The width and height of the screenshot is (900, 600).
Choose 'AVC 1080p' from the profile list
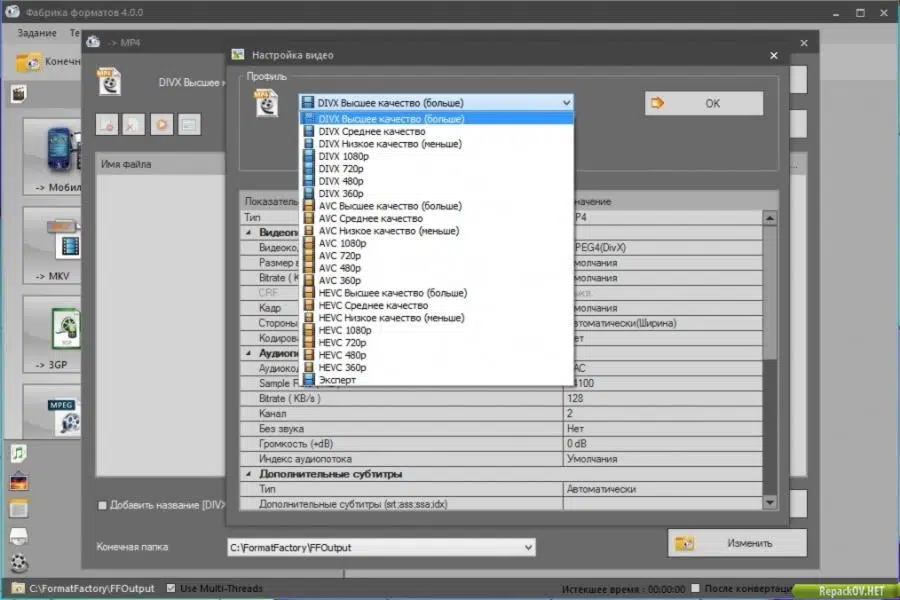(342, 243)
